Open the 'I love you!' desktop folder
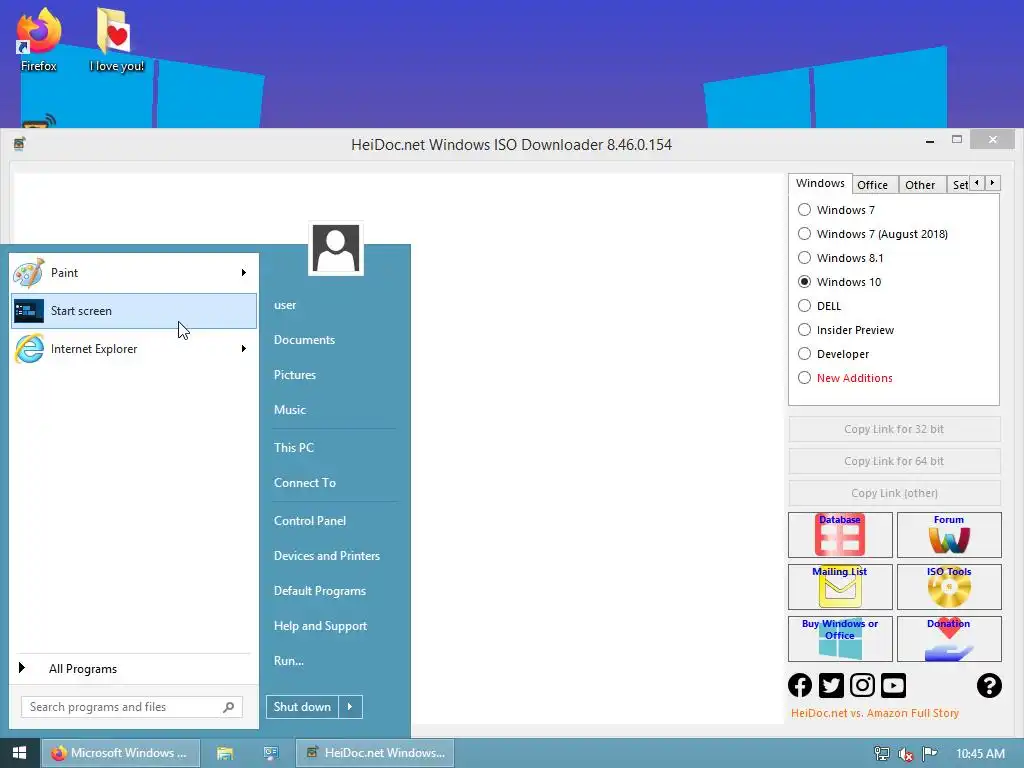The width and height of the screenshot is (1024, 768). 116,39
